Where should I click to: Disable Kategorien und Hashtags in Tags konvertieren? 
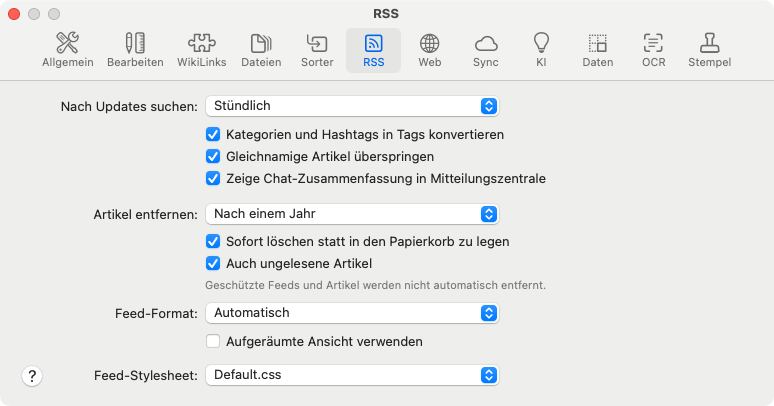tap(213, 134)
